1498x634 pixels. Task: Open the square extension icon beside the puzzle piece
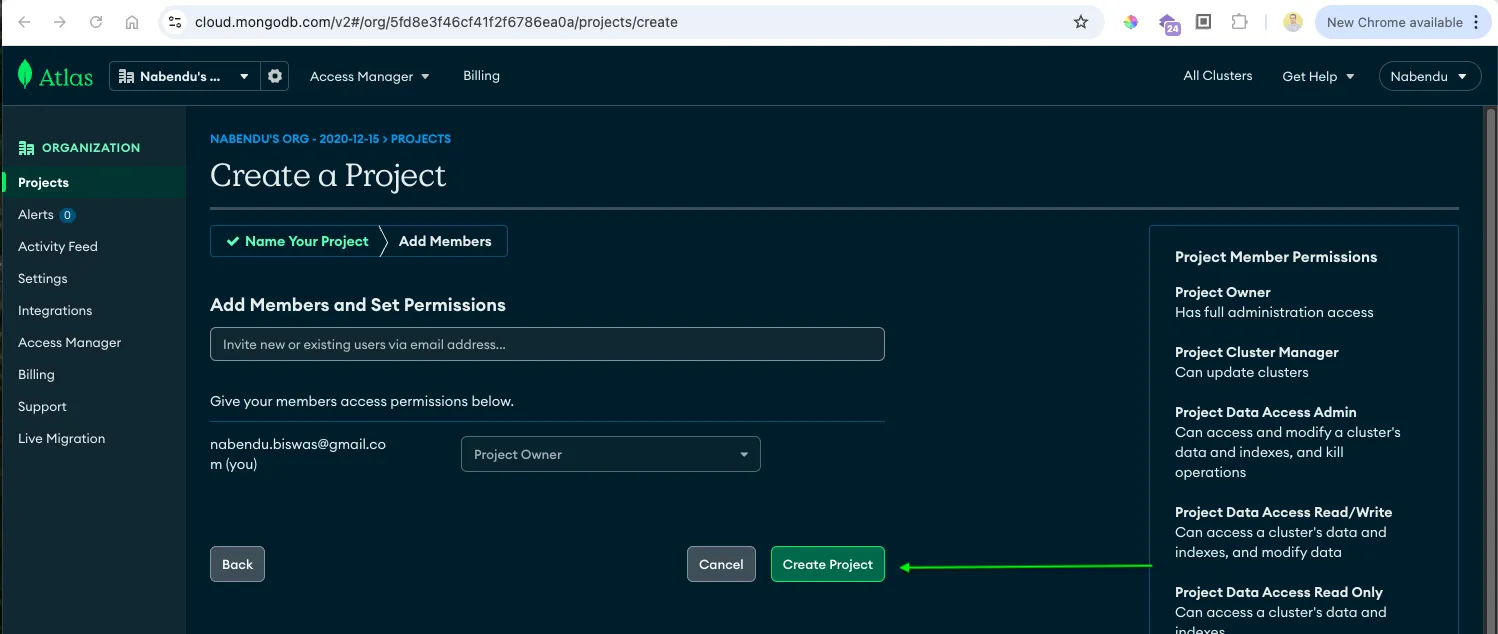[1204, 22]
